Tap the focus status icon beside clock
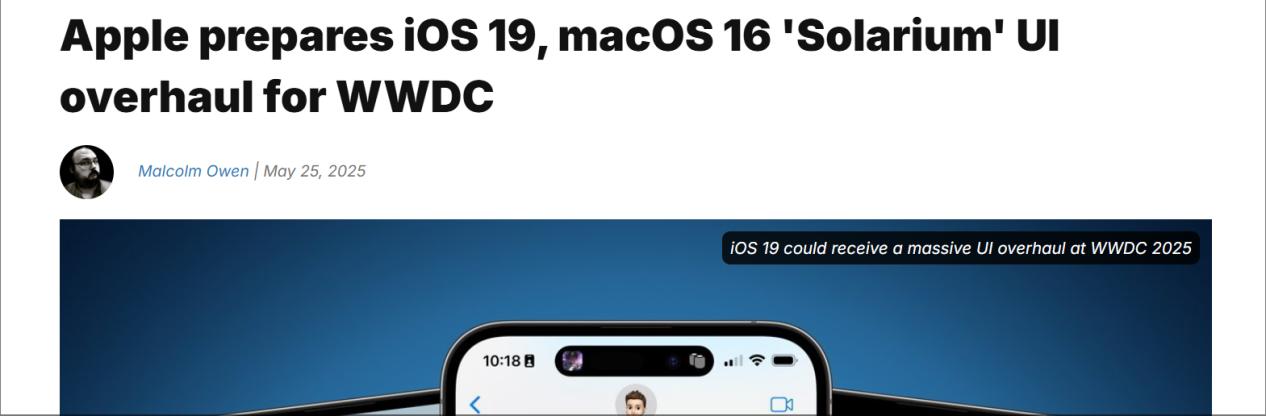Image resolution: width=1266 pixels, height=416 pixels. [529, 361]
